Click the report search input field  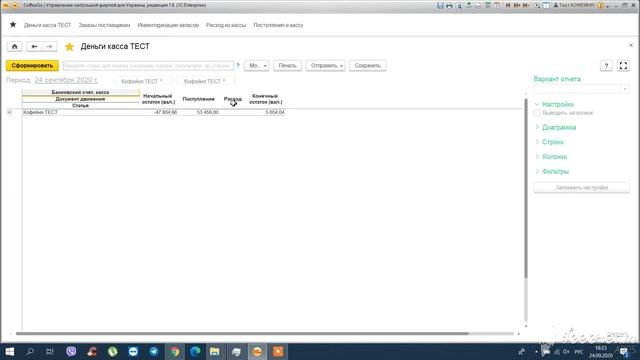149,65
